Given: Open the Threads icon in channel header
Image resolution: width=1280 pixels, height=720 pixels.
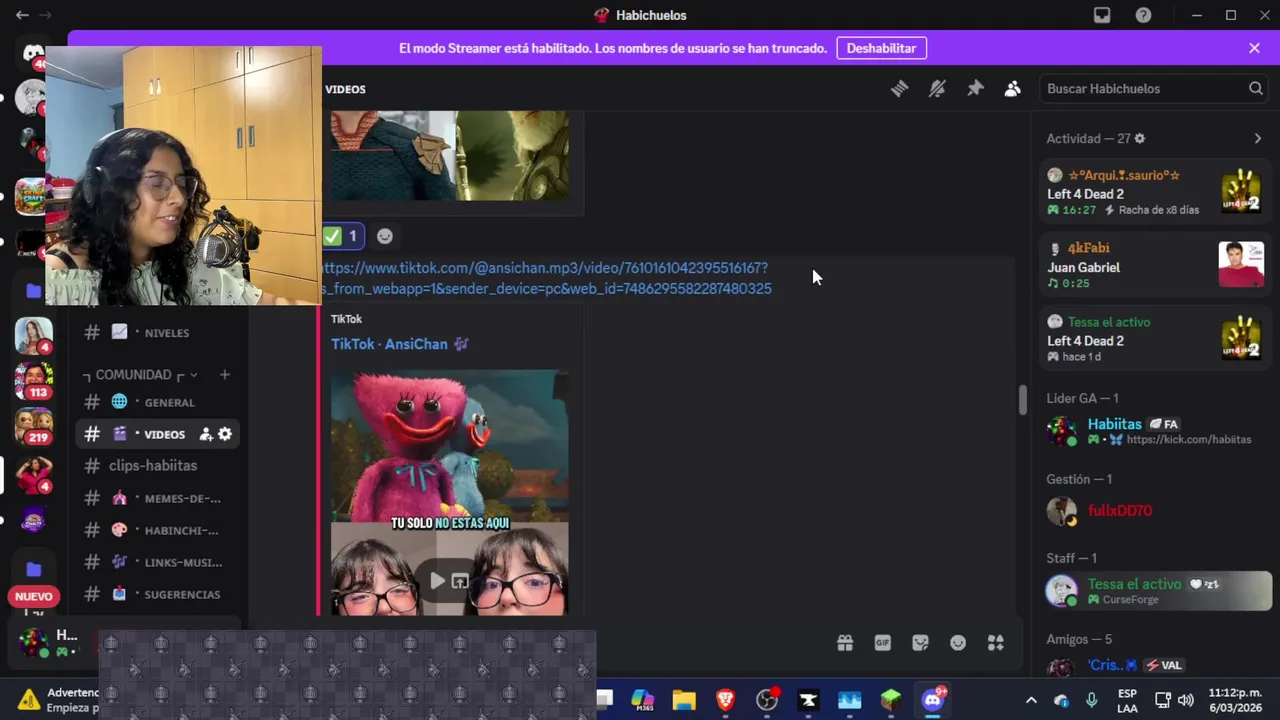Looking at the screenshot, I should (x=899, y=89).
